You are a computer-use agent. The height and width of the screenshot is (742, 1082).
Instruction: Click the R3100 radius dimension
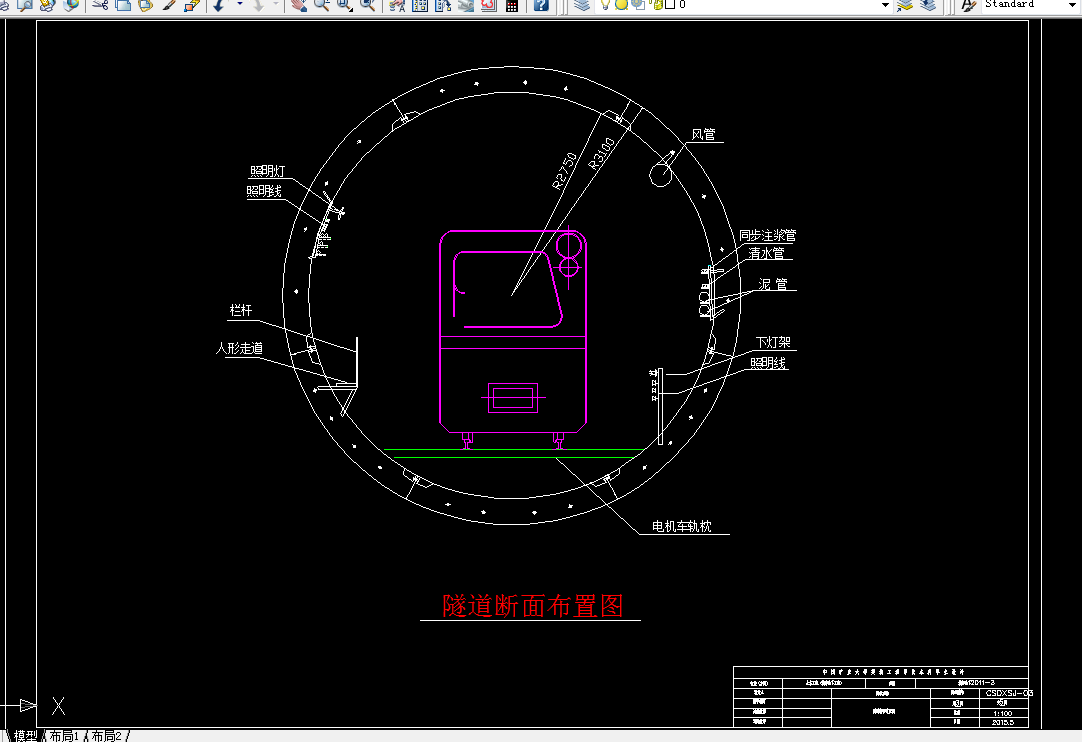click(601, 153)
